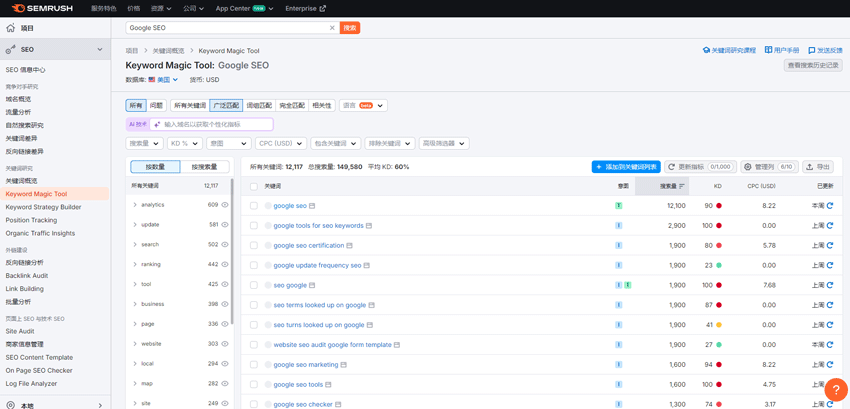Open the 意图 intent filter dropdown
Viewport: 850px width, 409px height.
[229, 143]
